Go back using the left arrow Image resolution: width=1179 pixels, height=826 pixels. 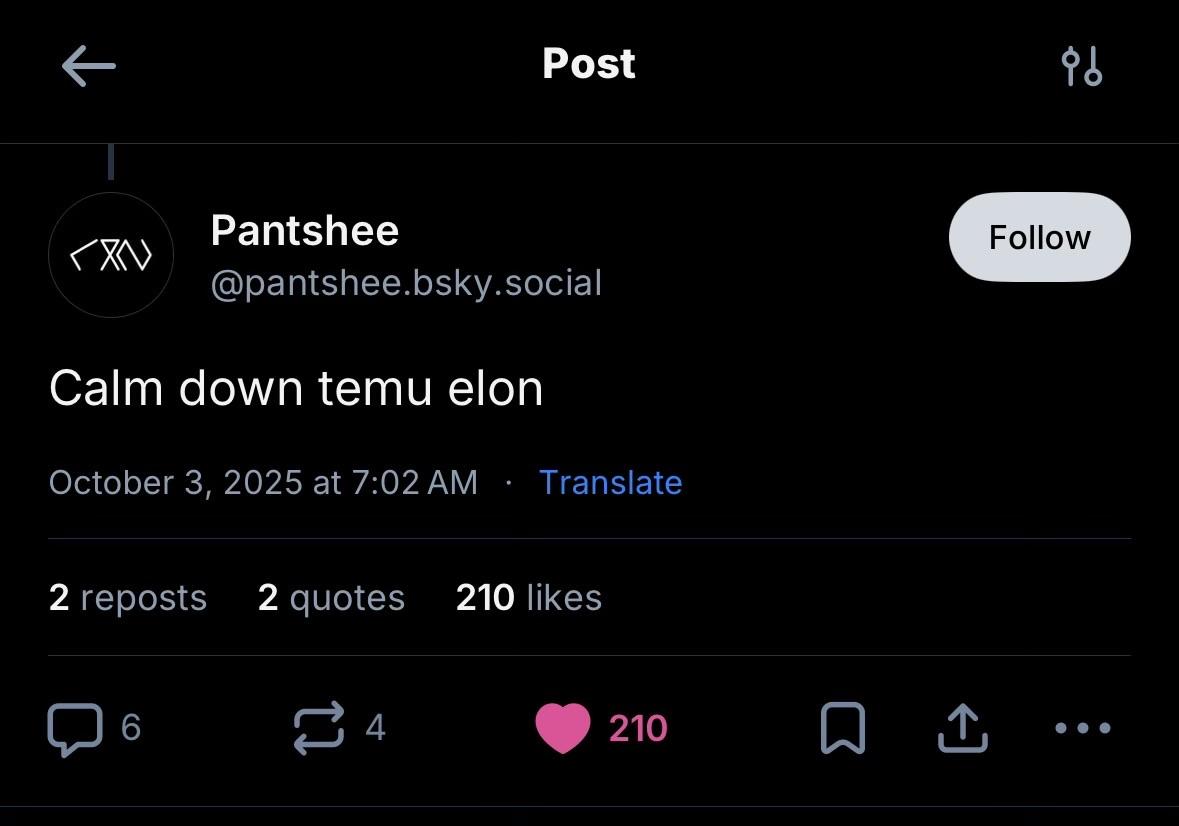(x=88, y=67)
